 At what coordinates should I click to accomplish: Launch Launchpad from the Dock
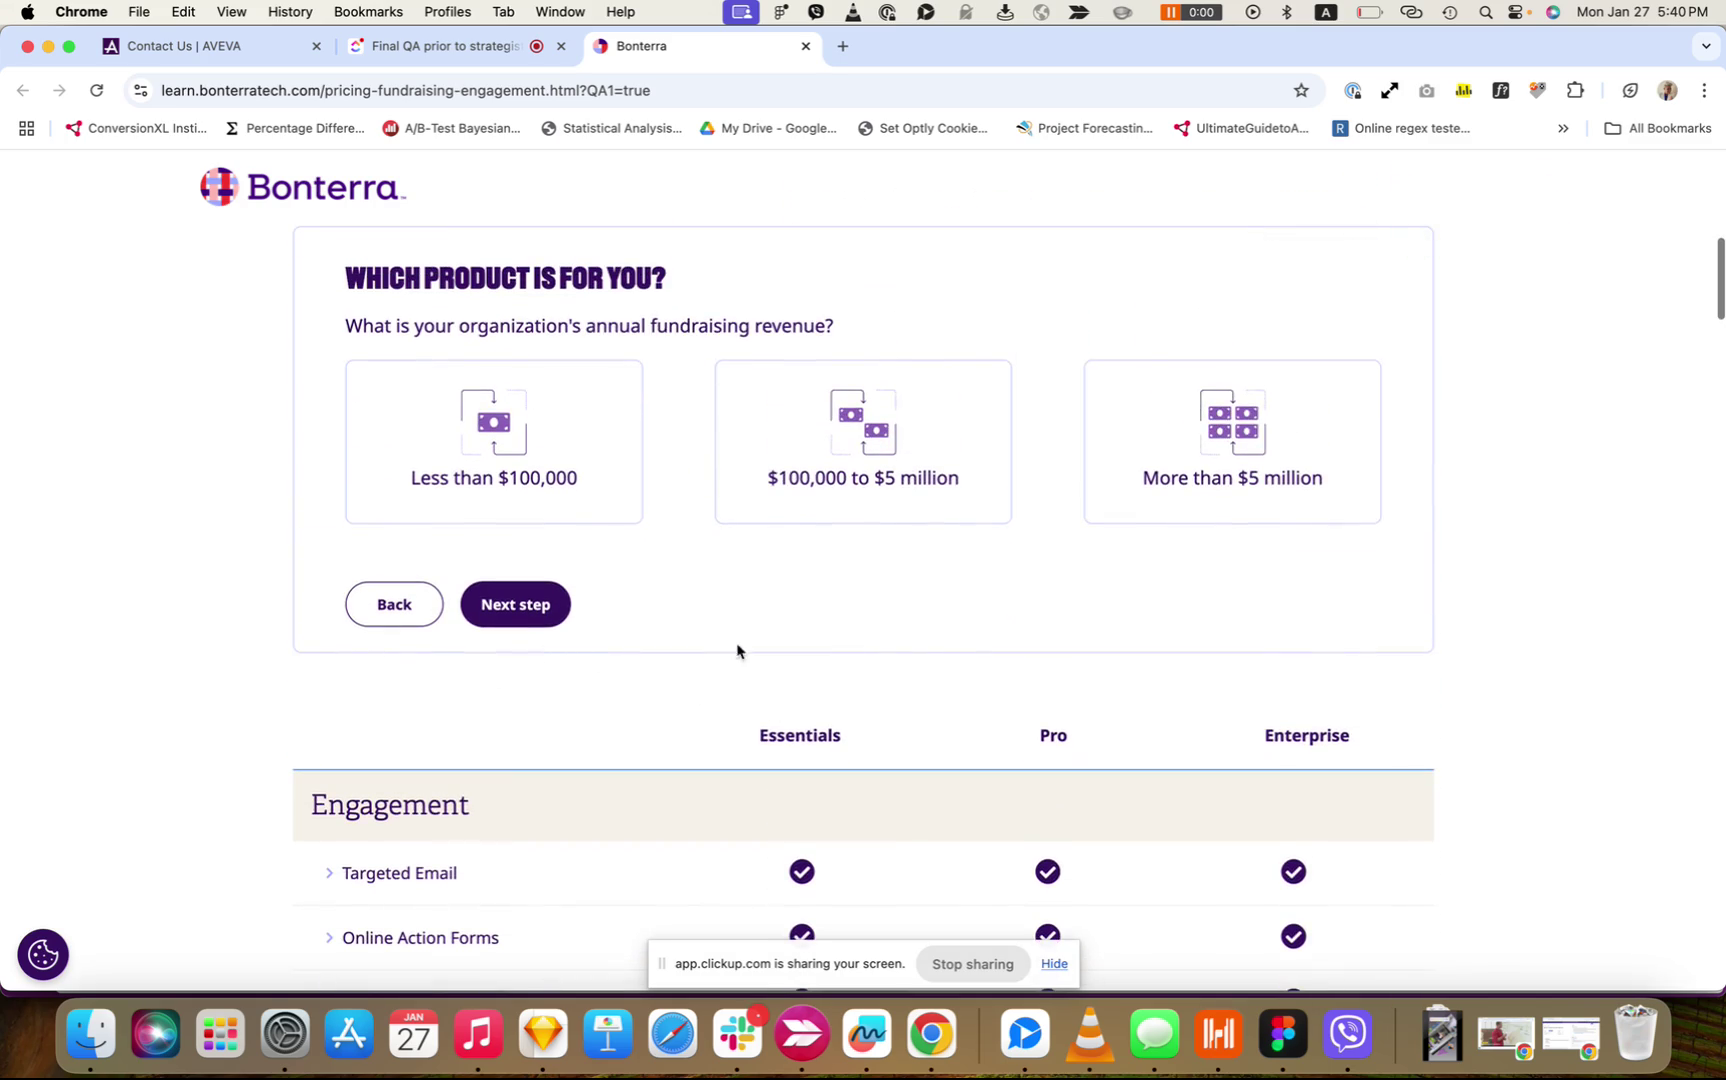point(220,1034)
